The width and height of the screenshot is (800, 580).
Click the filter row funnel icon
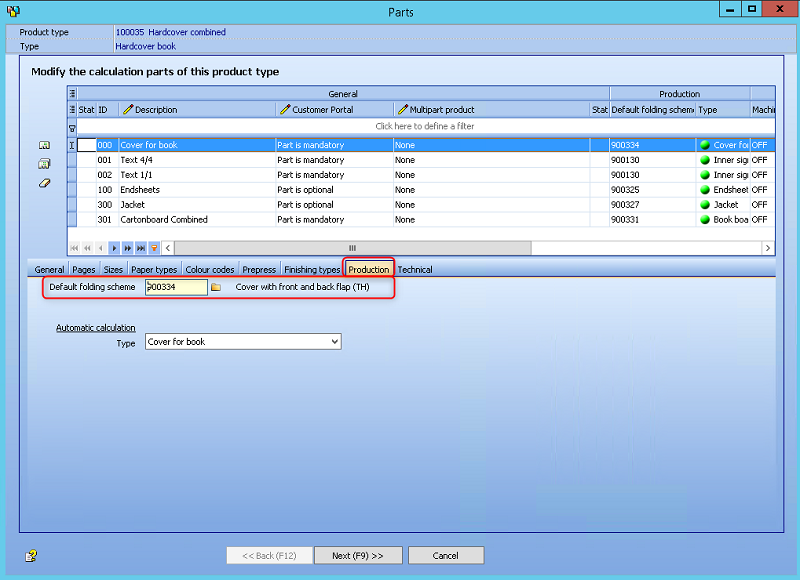coord(72,128)
